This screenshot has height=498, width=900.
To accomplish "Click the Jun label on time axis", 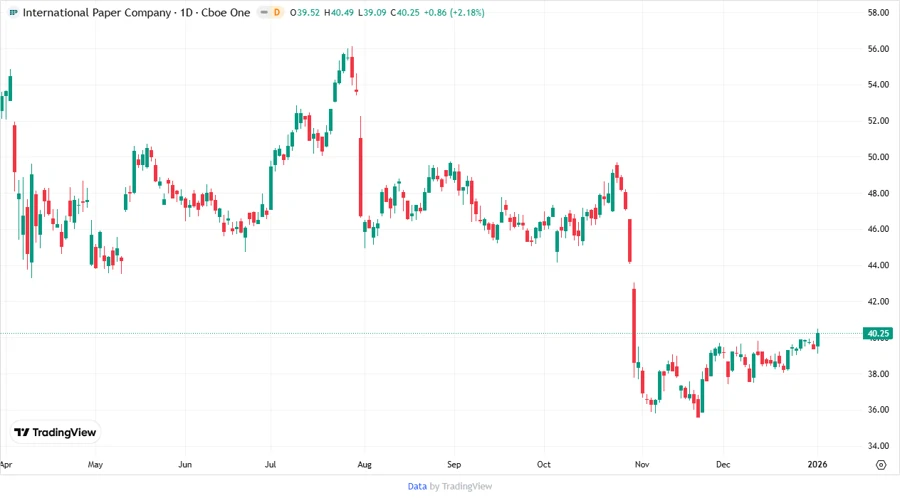I will (x=185, y=464).
